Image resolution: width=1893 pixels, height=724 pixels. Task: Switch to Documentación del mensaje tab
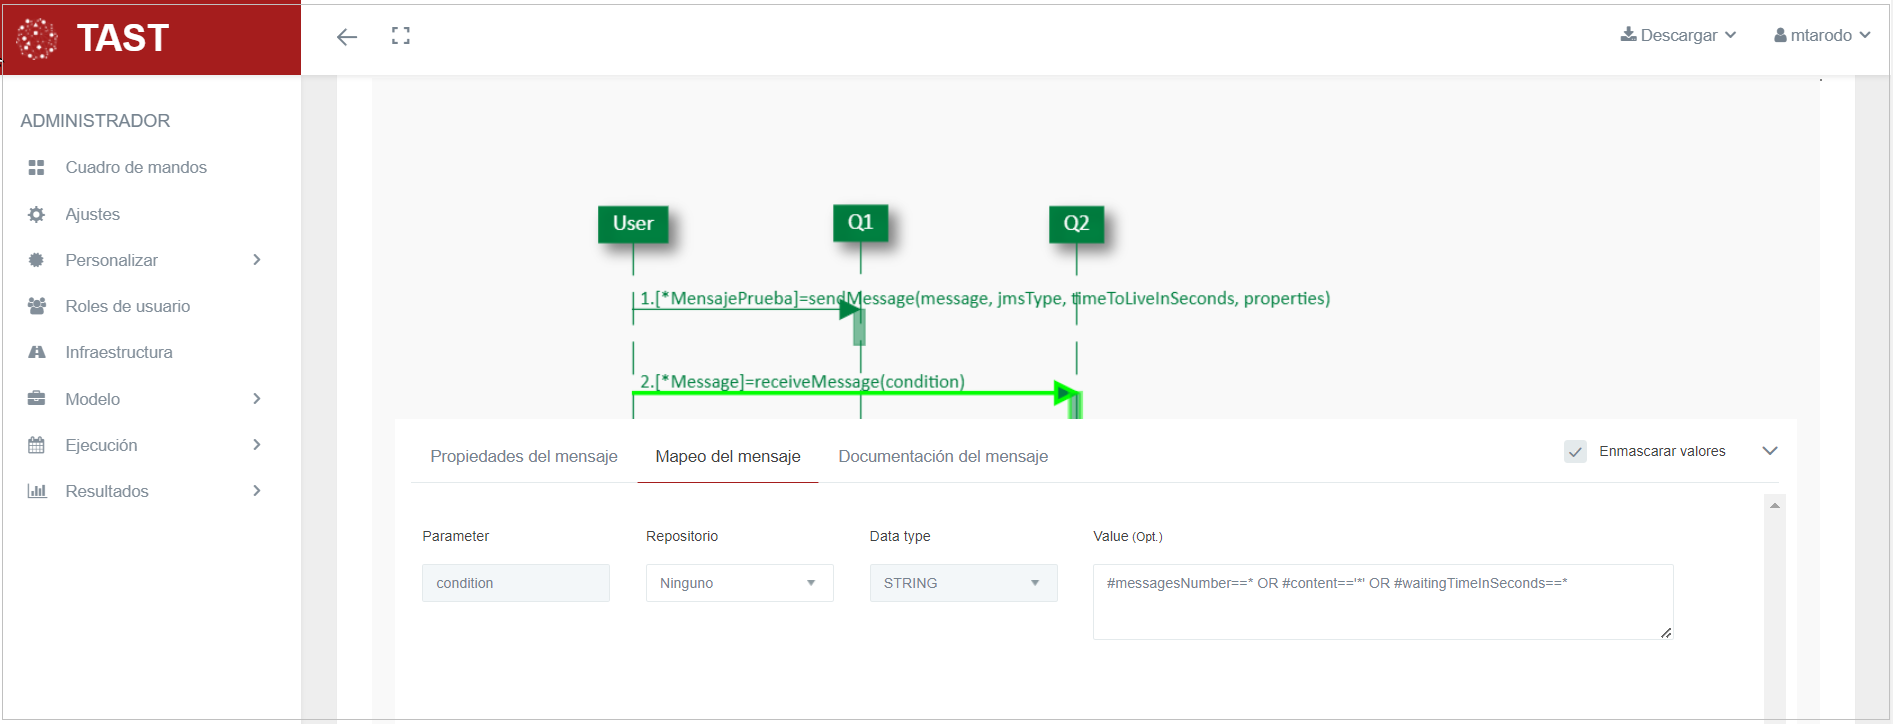pyautogui.click(x=942, y=456)
